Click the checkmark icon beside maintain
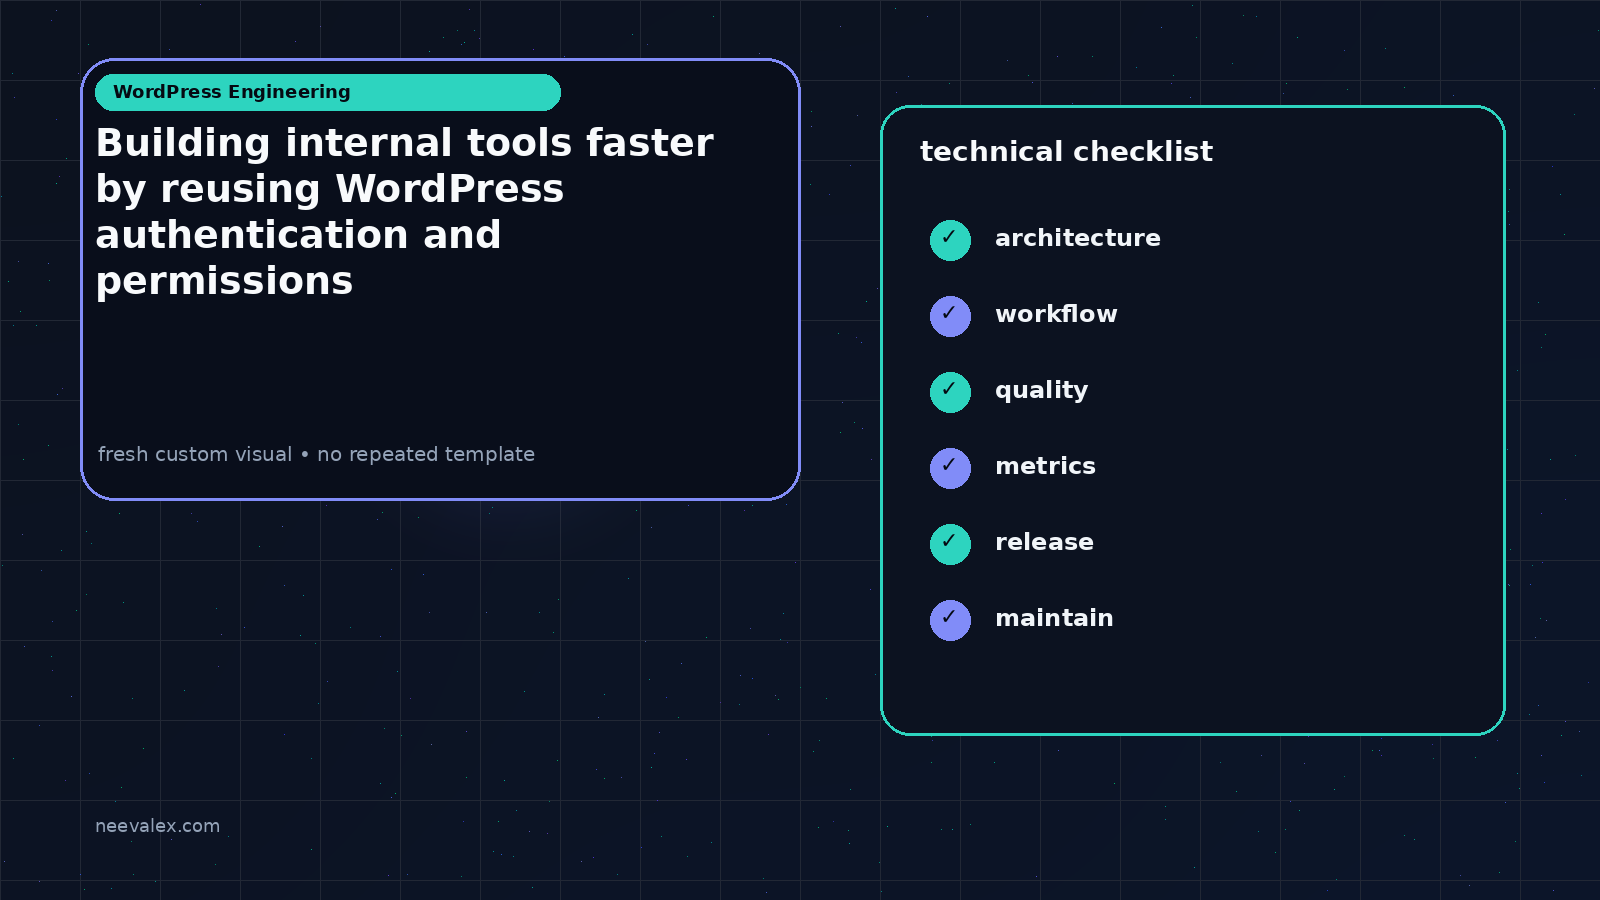This screenshot has width=1600, height=900. [x=950, y=620]
